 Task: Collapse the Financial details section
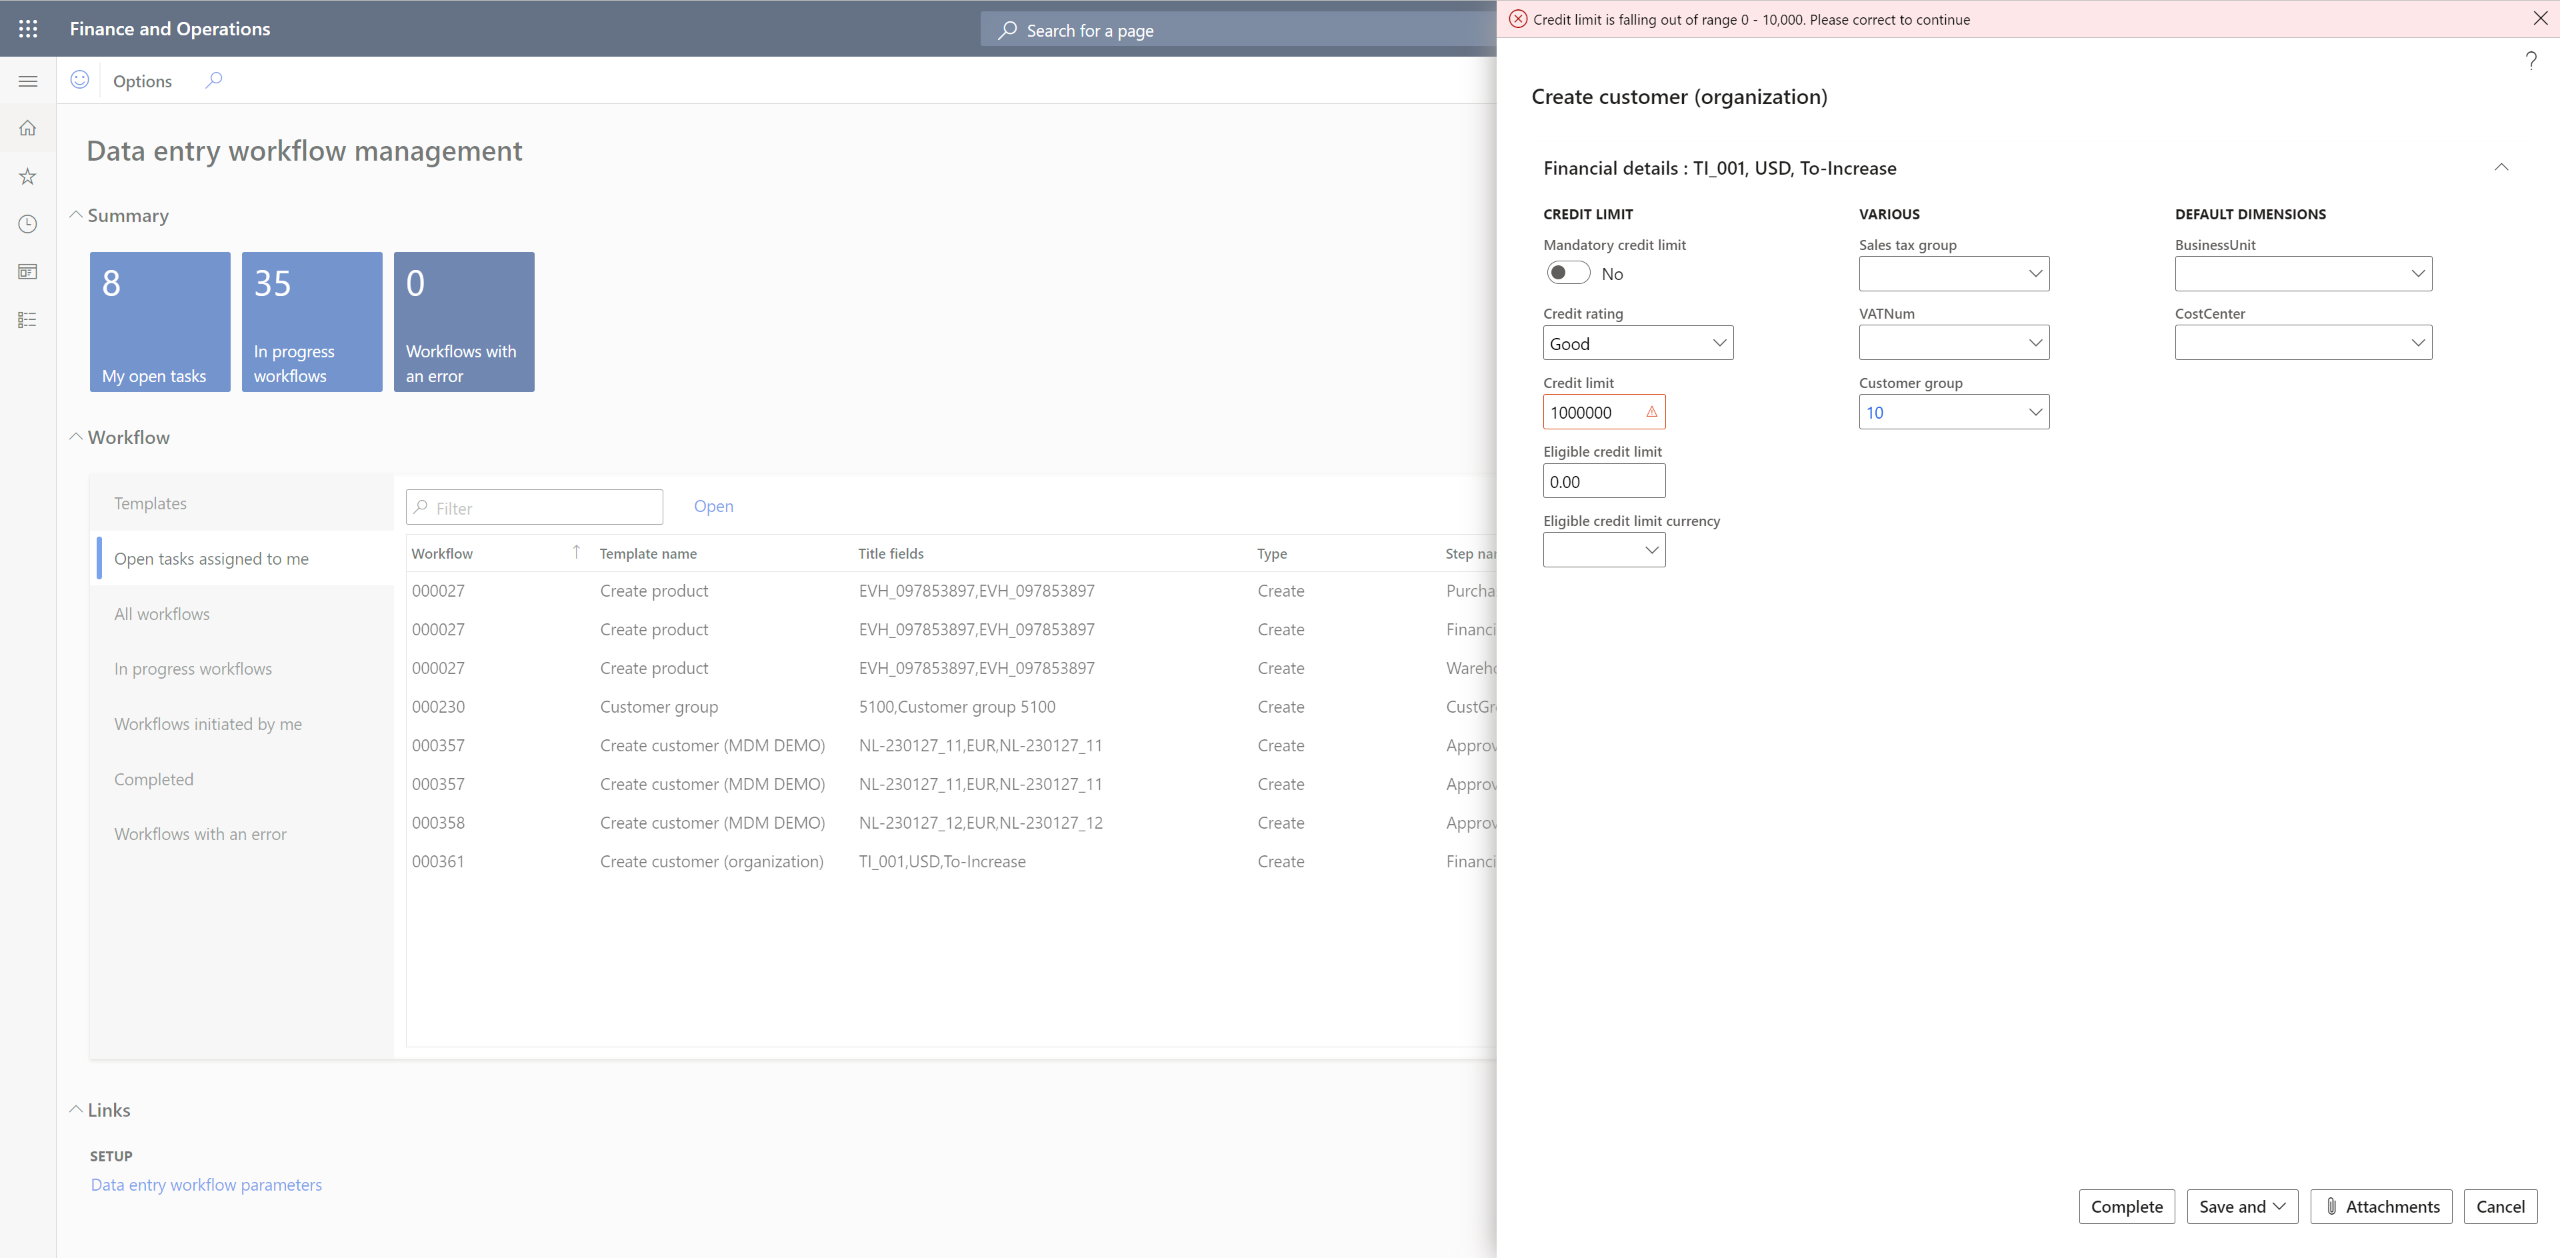click(x=2501, y=167)
